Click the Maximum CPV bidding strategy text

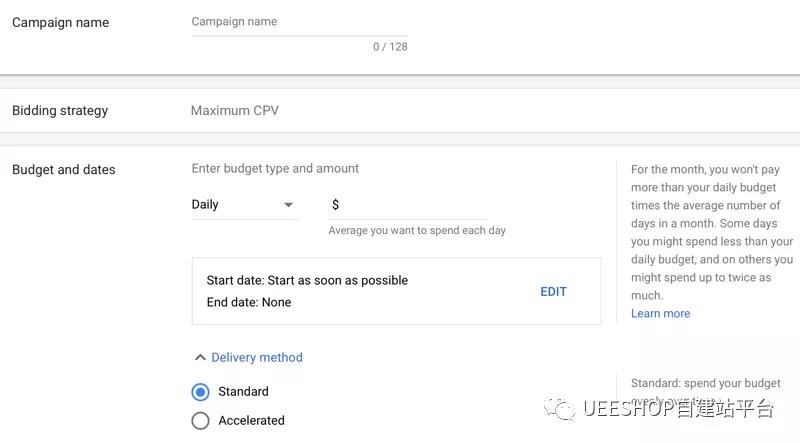pyautogui.click(x=235, y=111)
